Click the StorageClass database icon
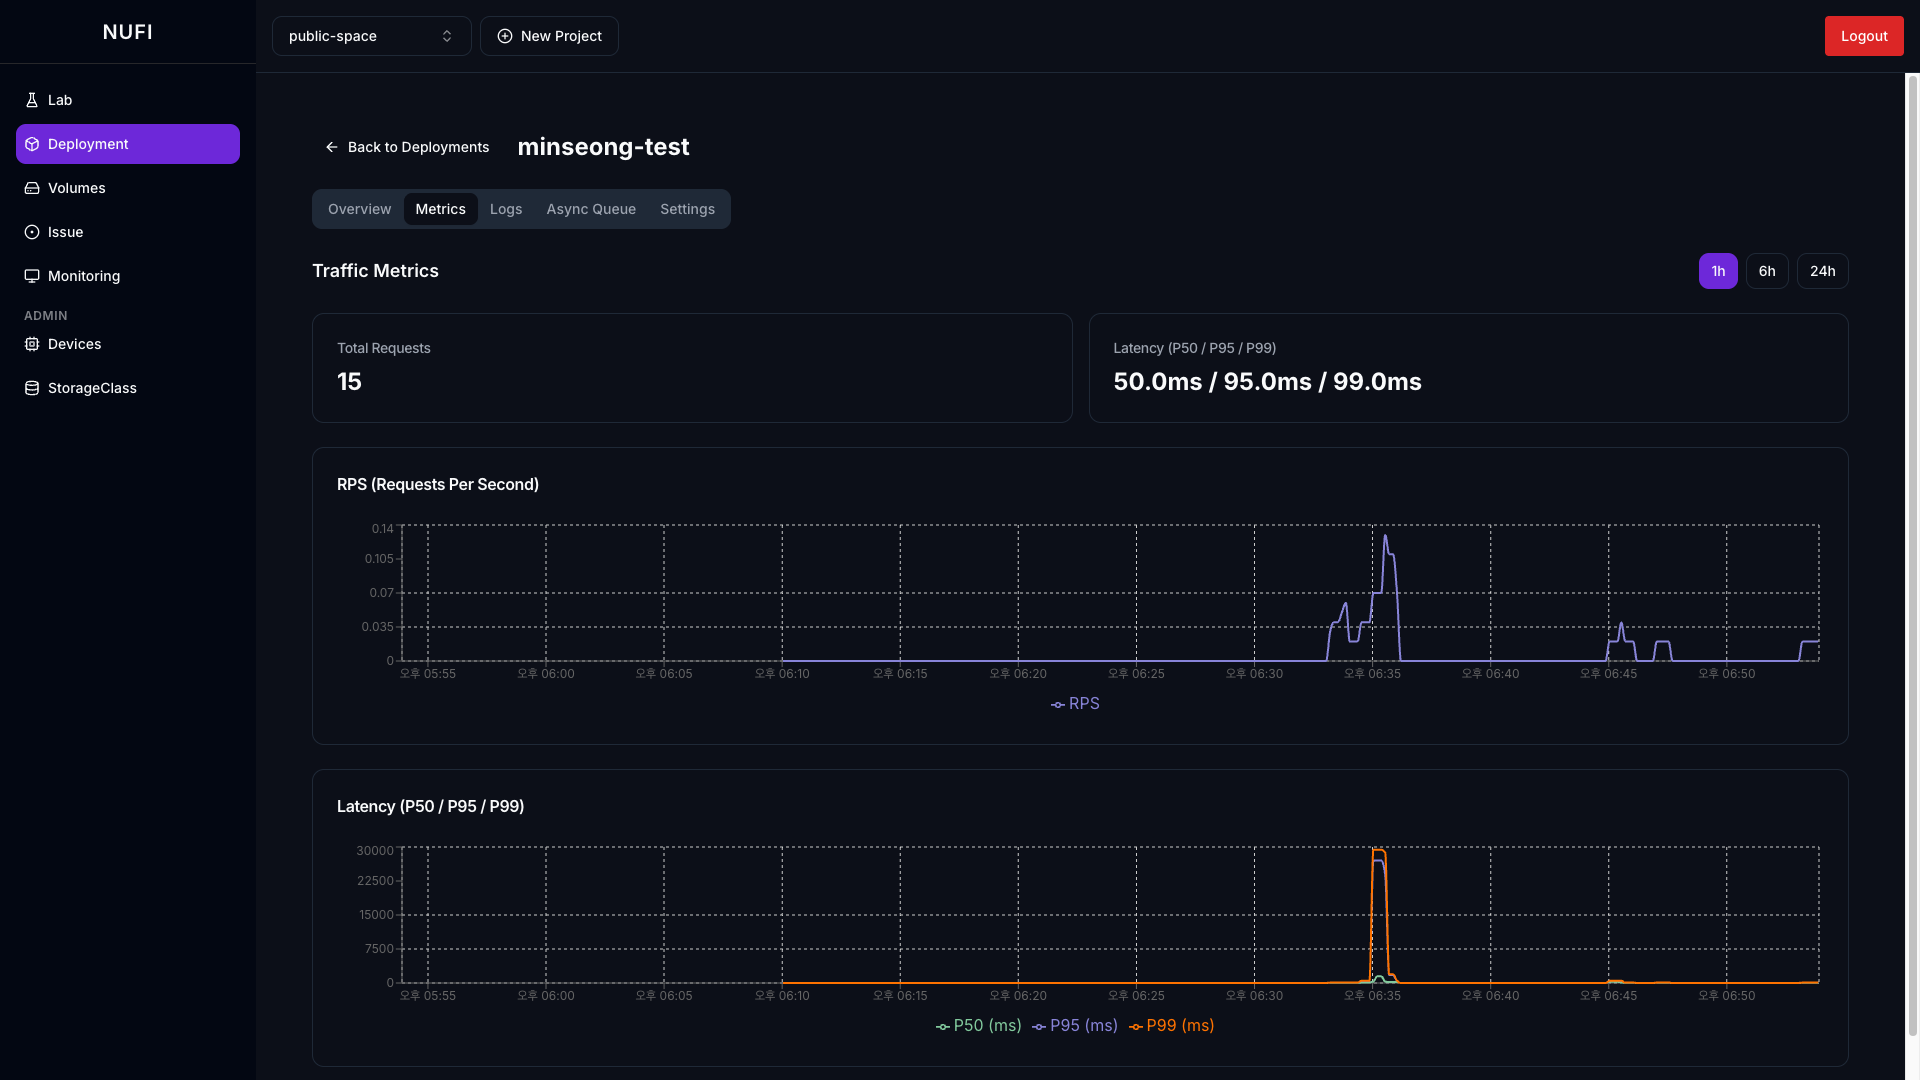The width and height of the screenshot is (1920, 1080). (x=31, y=388)
